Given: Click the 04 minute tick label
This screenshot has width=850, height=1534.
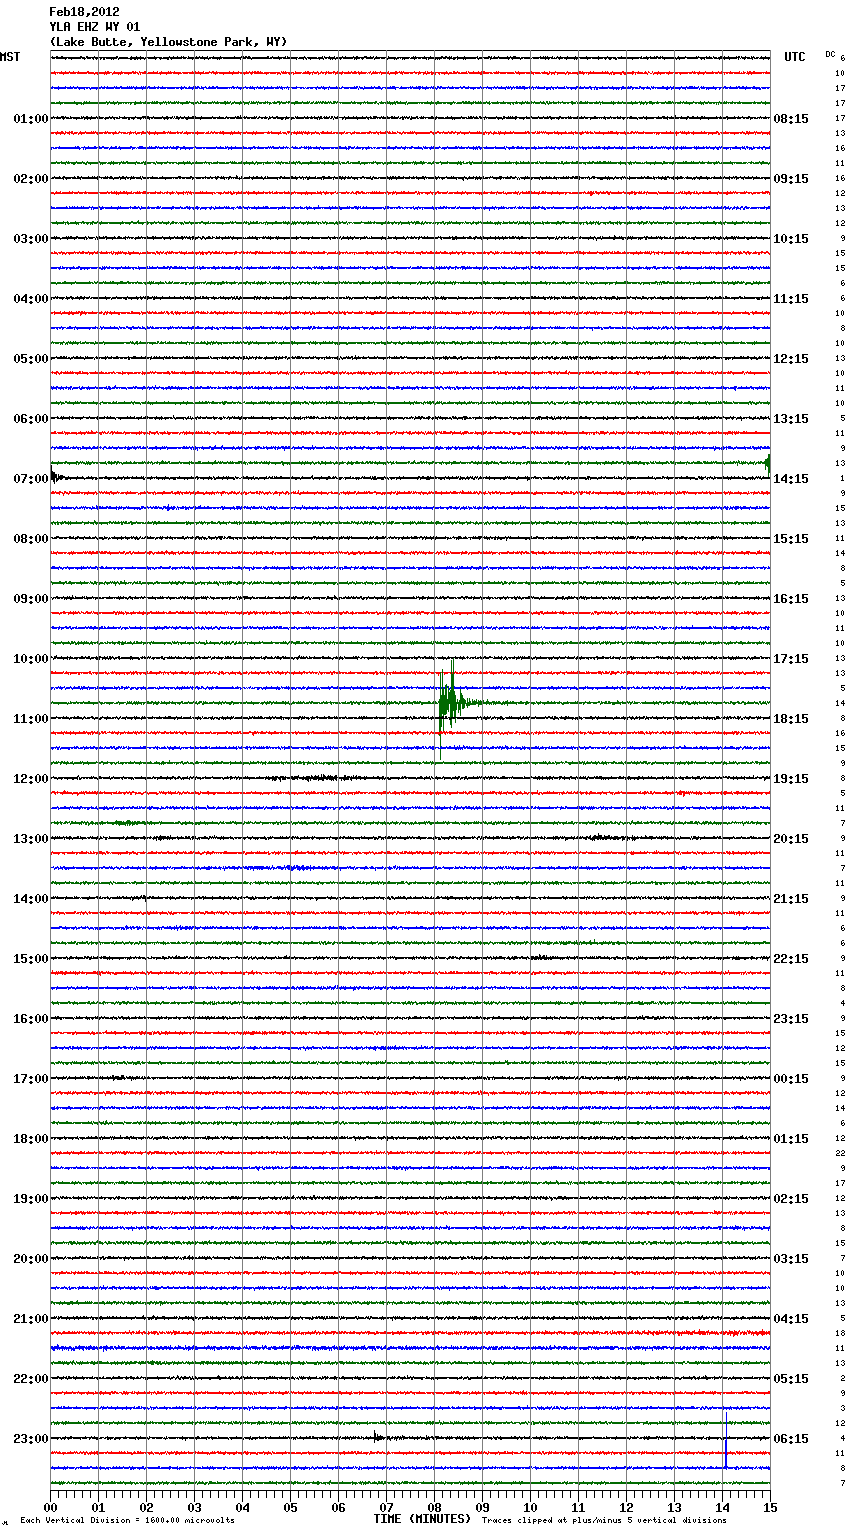Looking at the screenshot, I should click(x=242, y=1508).
